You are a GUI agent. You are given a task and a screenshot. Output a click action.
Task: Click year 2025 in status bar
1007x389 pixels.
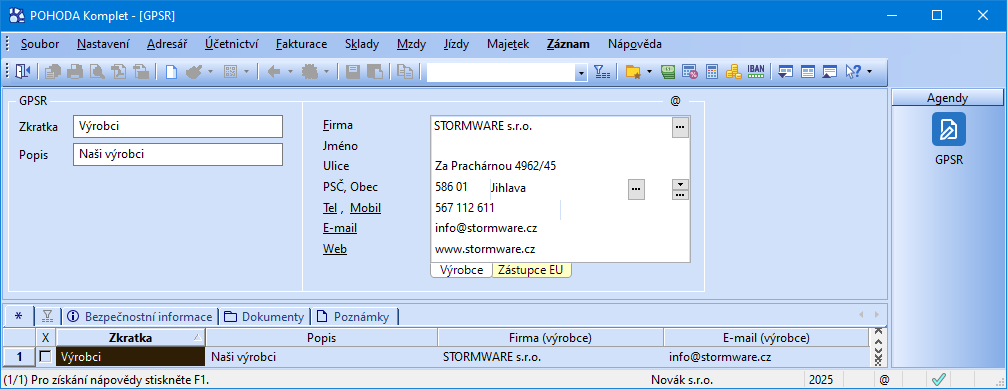coord(821,379)
